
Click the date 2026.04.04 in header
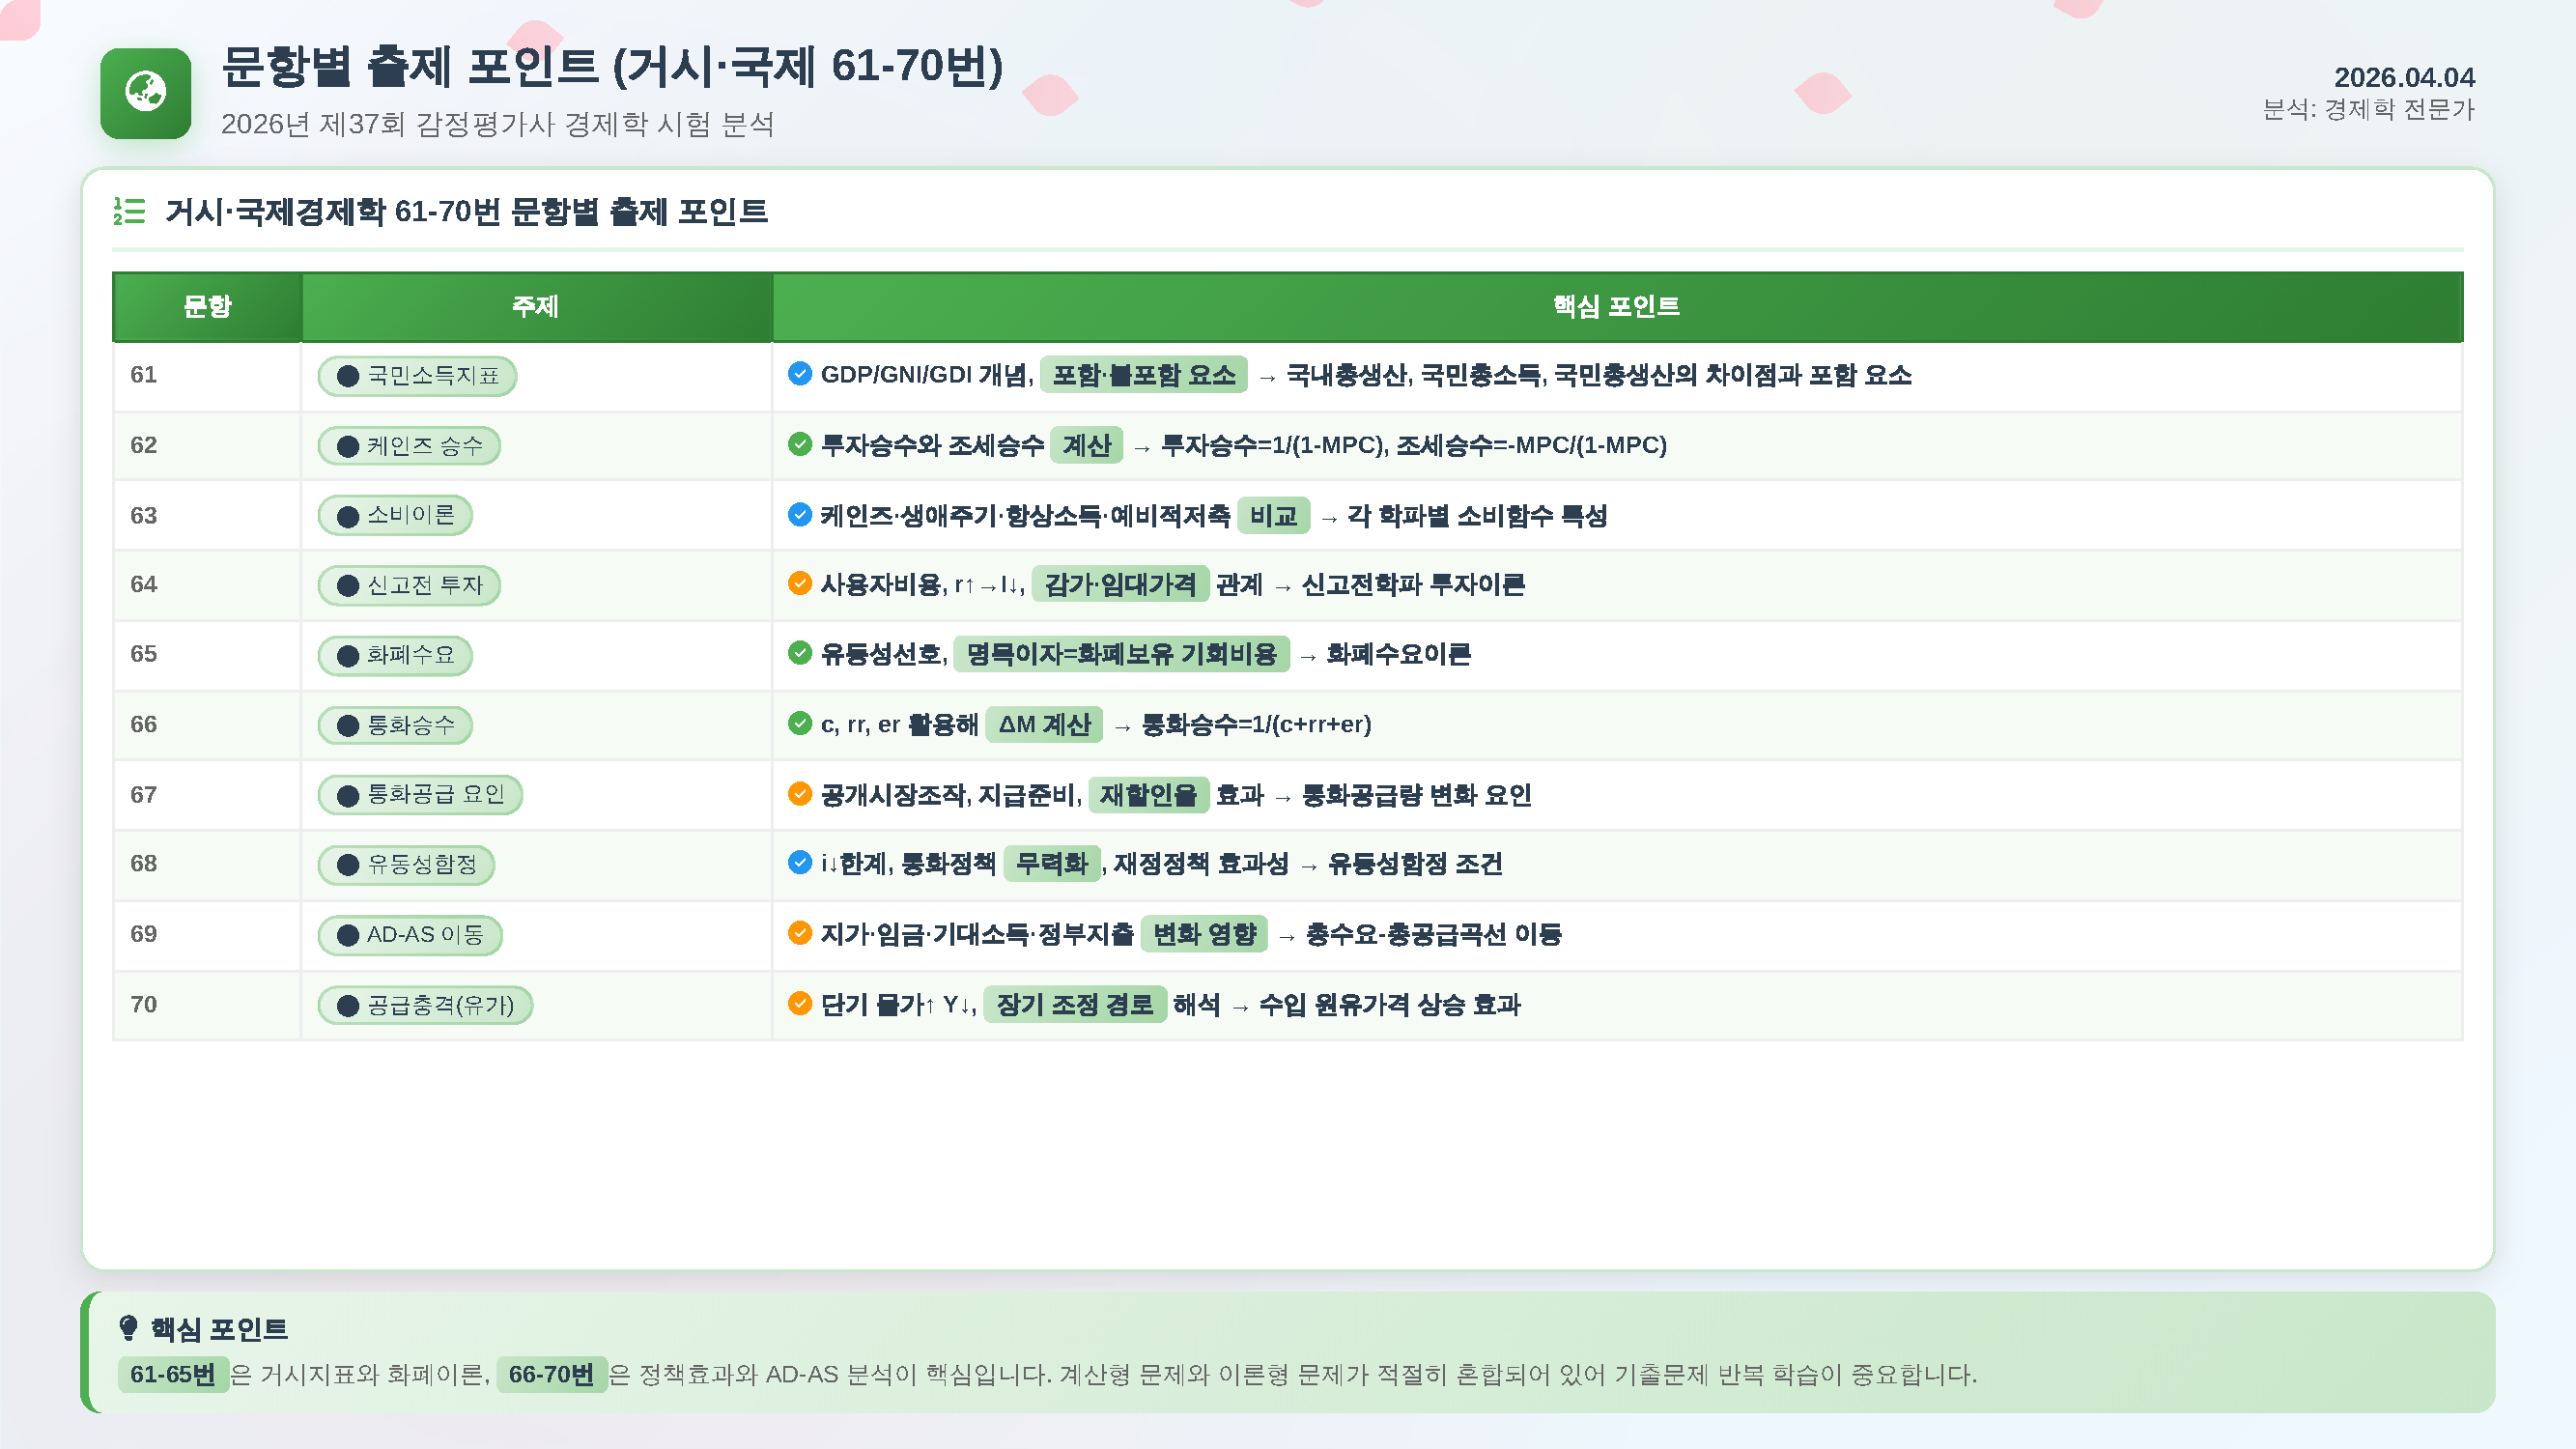2403,77
